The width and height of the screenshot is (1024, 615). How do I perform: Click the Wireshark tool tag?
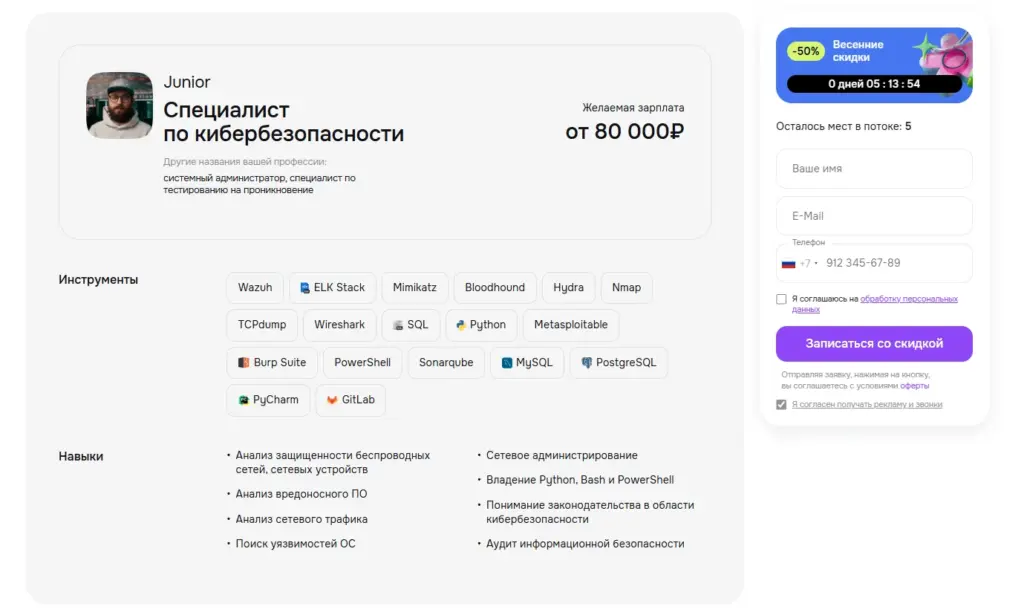click(x=339, y=325)
